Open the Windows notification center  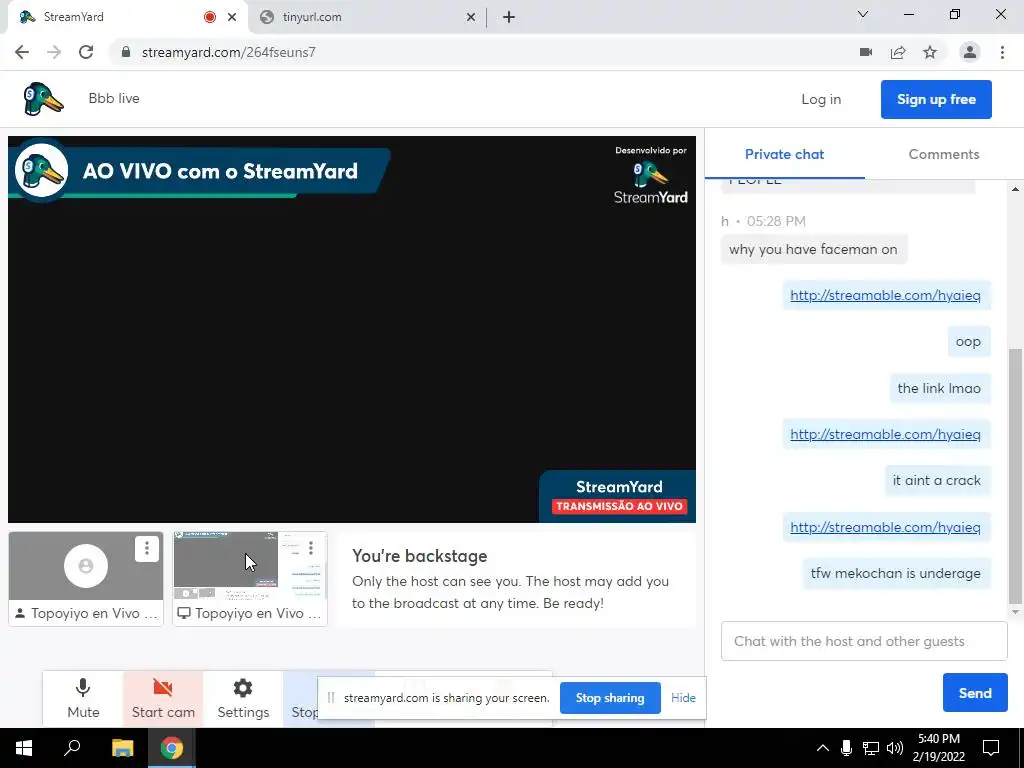point(991,748)
